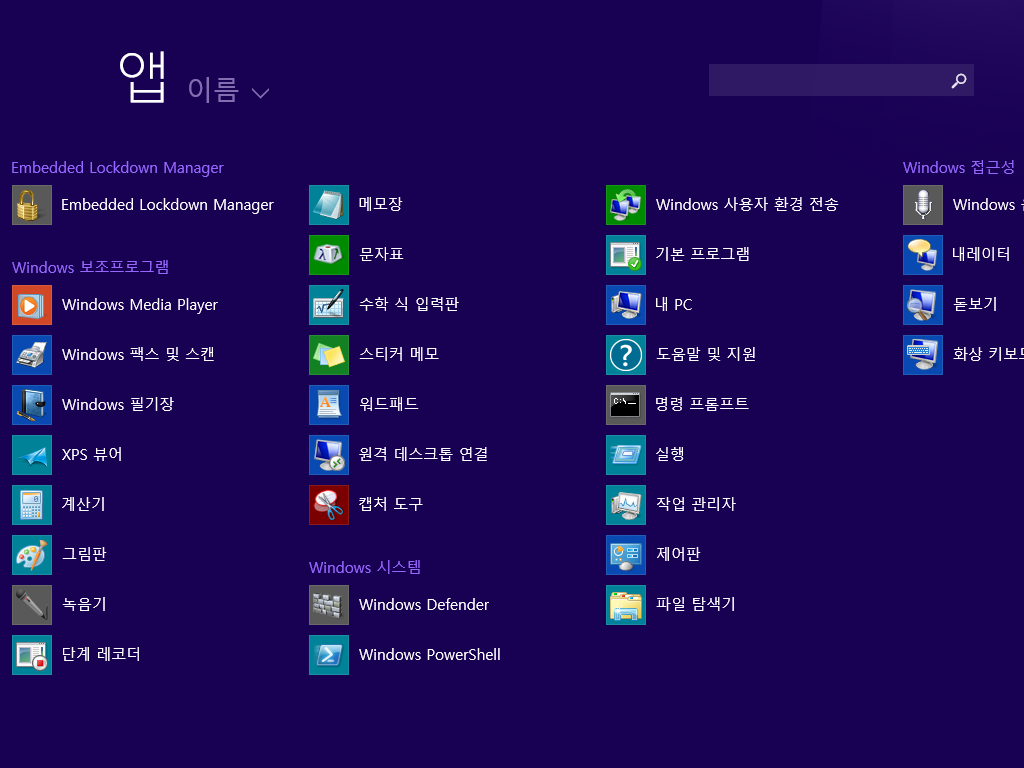Open 계산기 calculator icon
Screen dimensions: 1024x768
[x=32, y=505]
